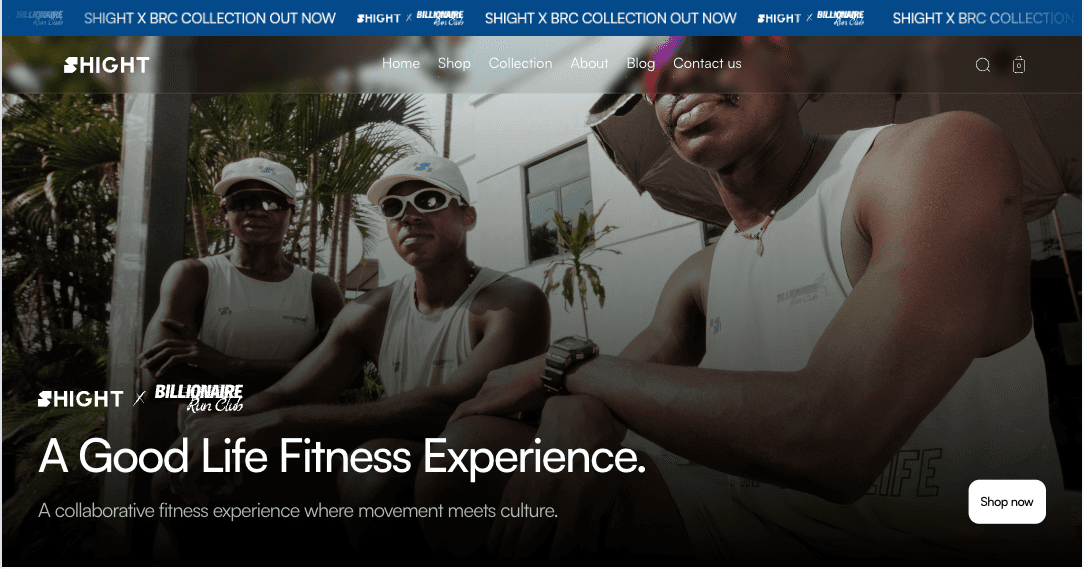Open the Blog menu link
This screenshot has width=1084, height=569.
(x=641, y=63)
